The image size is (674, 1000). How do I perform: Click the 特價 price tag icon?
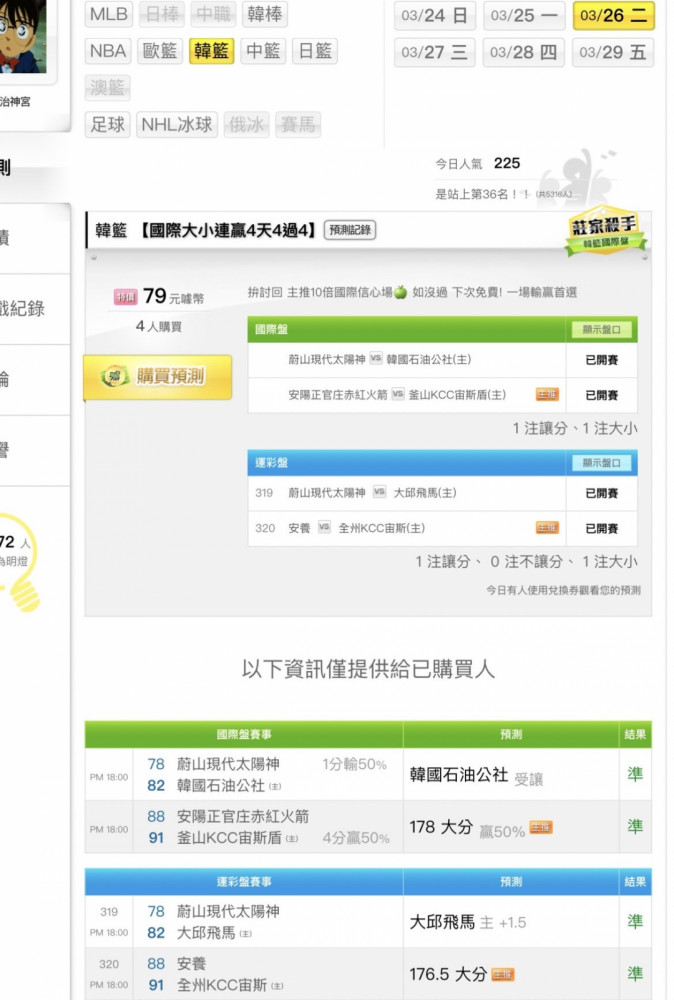tap(126, 297)
